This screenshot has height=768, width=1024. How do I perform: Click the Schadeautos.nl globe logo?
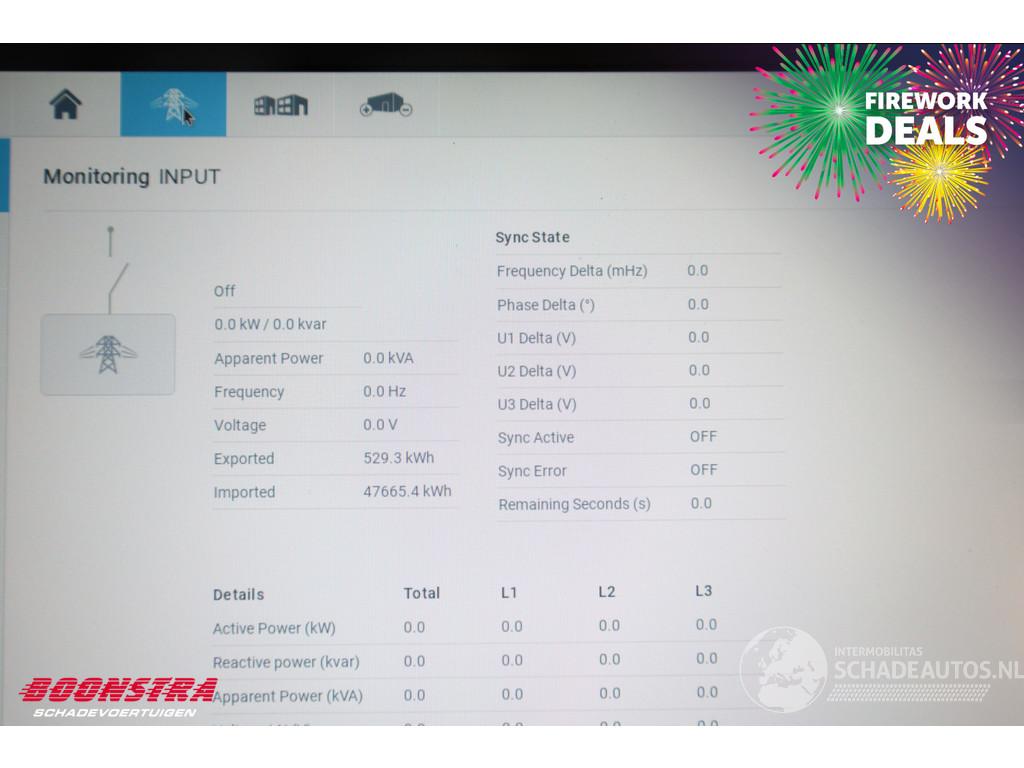click(x=783, y=667)
